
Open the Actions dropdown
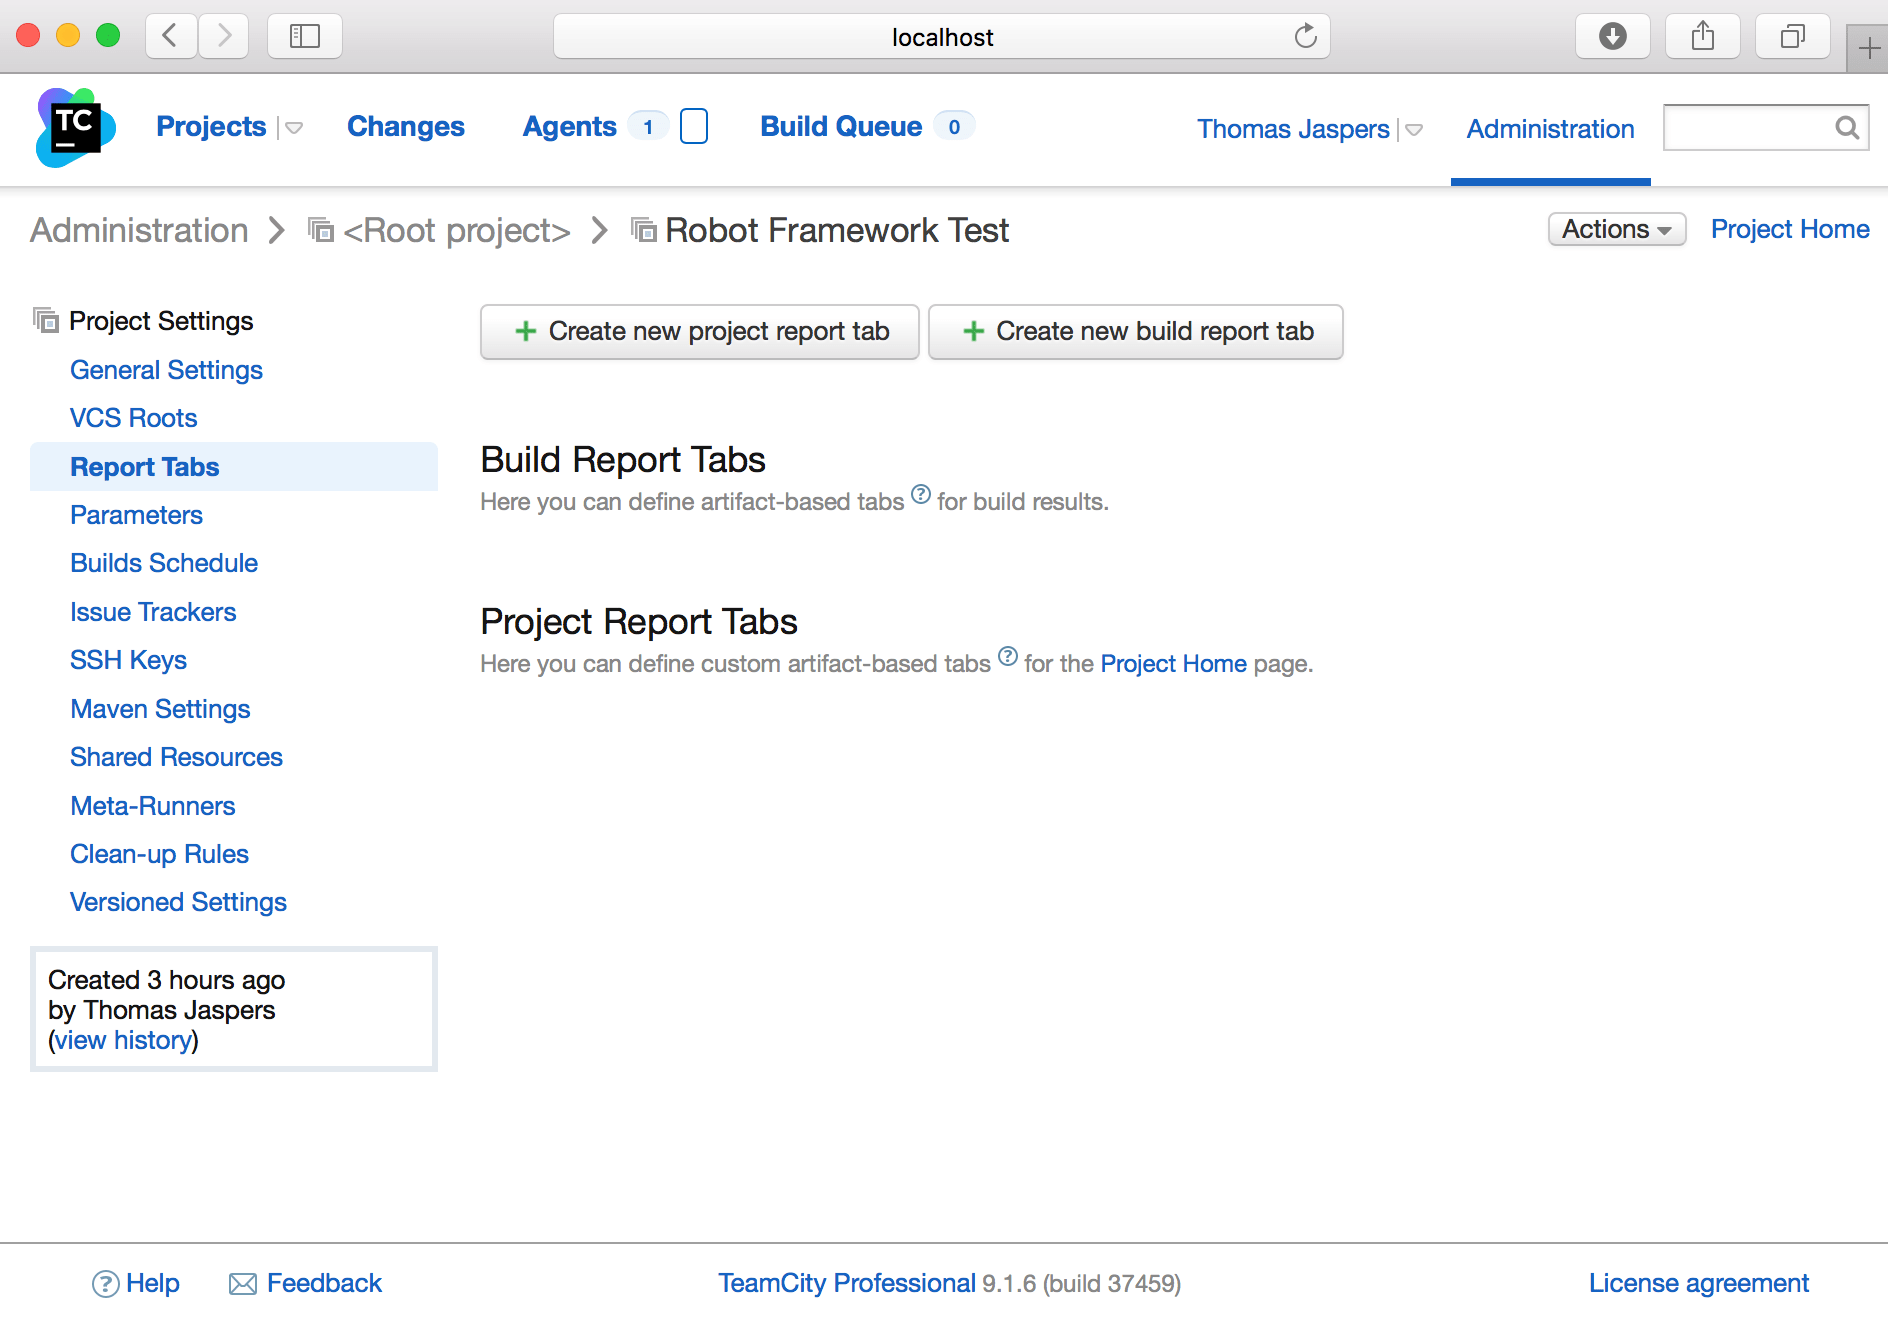(x=1616, y=229)
